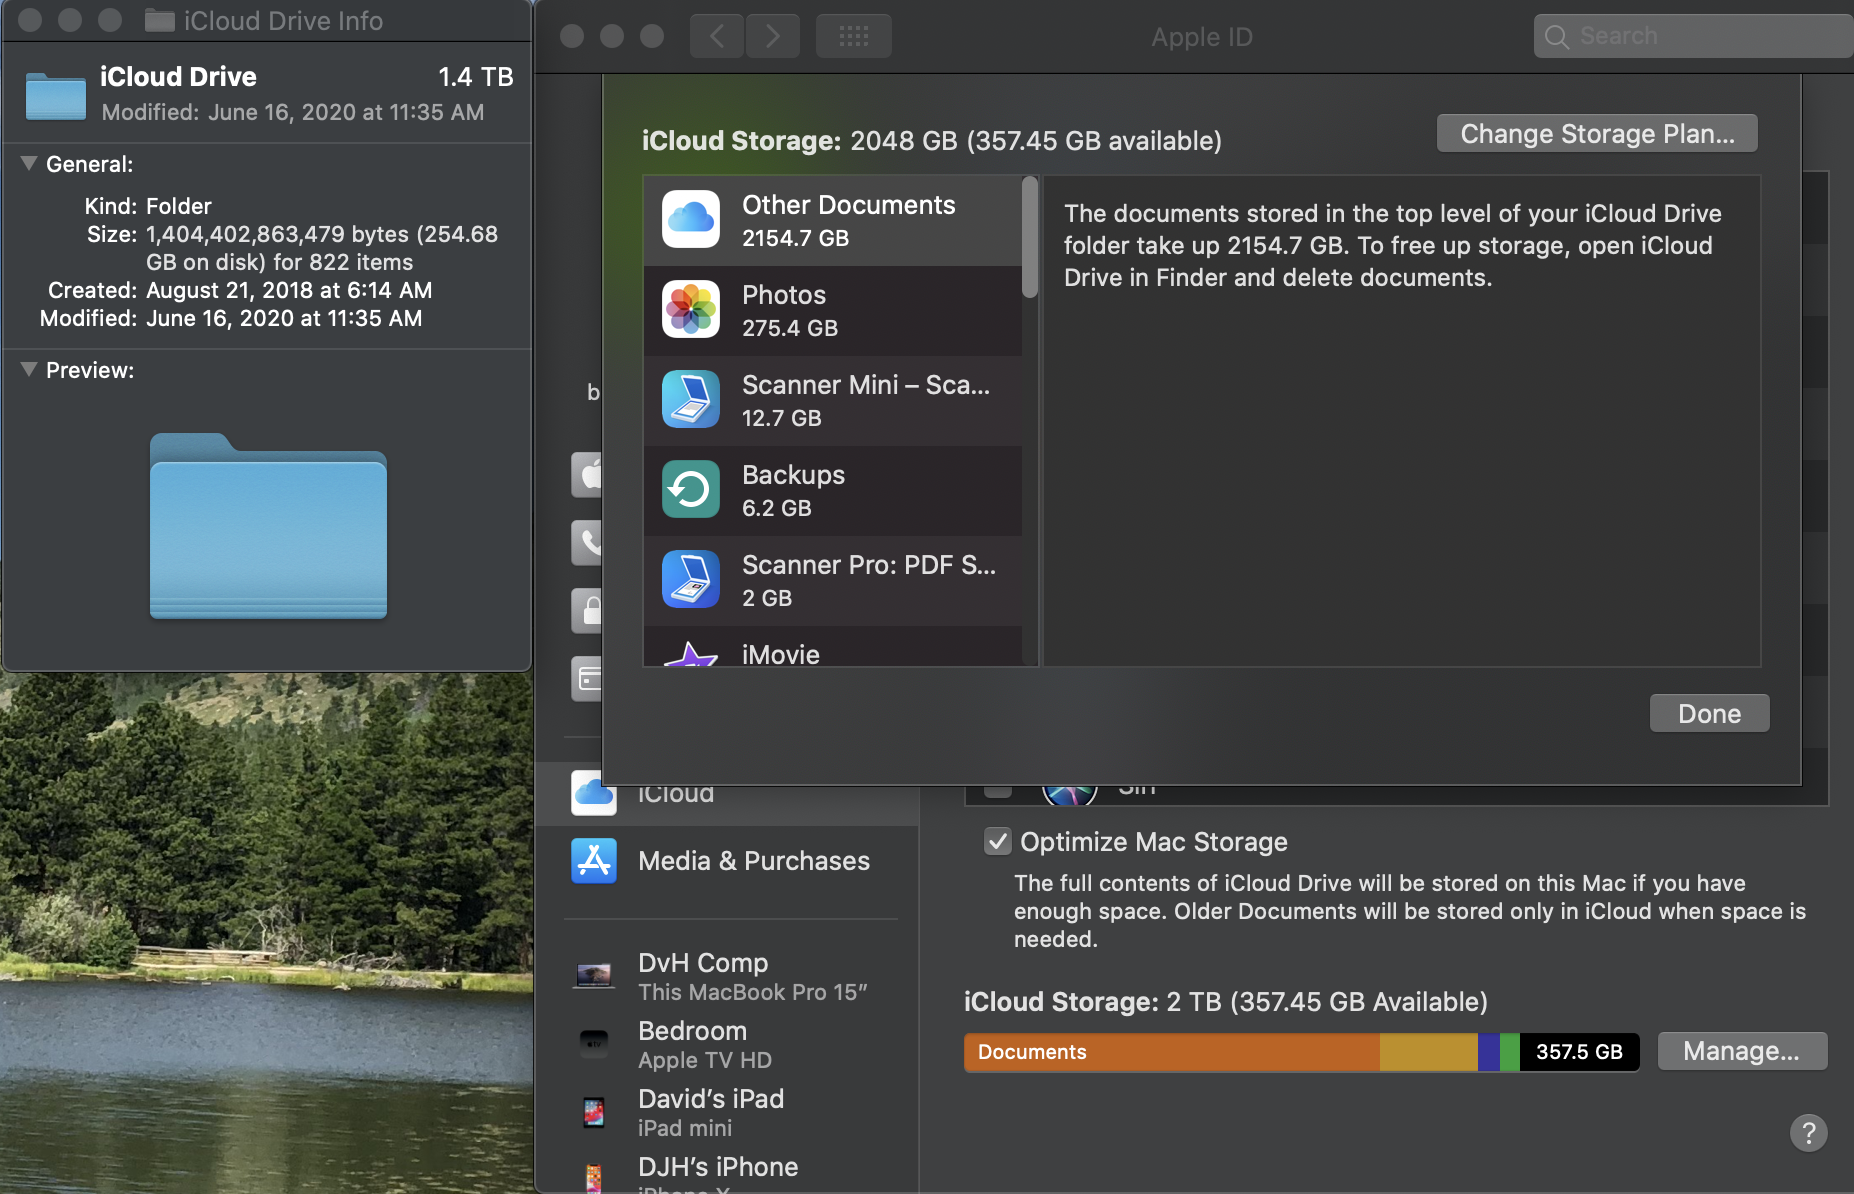Image resolution: width=1854 pixels, height=1194 pixels.
Task: Disable Optimize Mac Storage checkbox
Action: click(997, 842)
